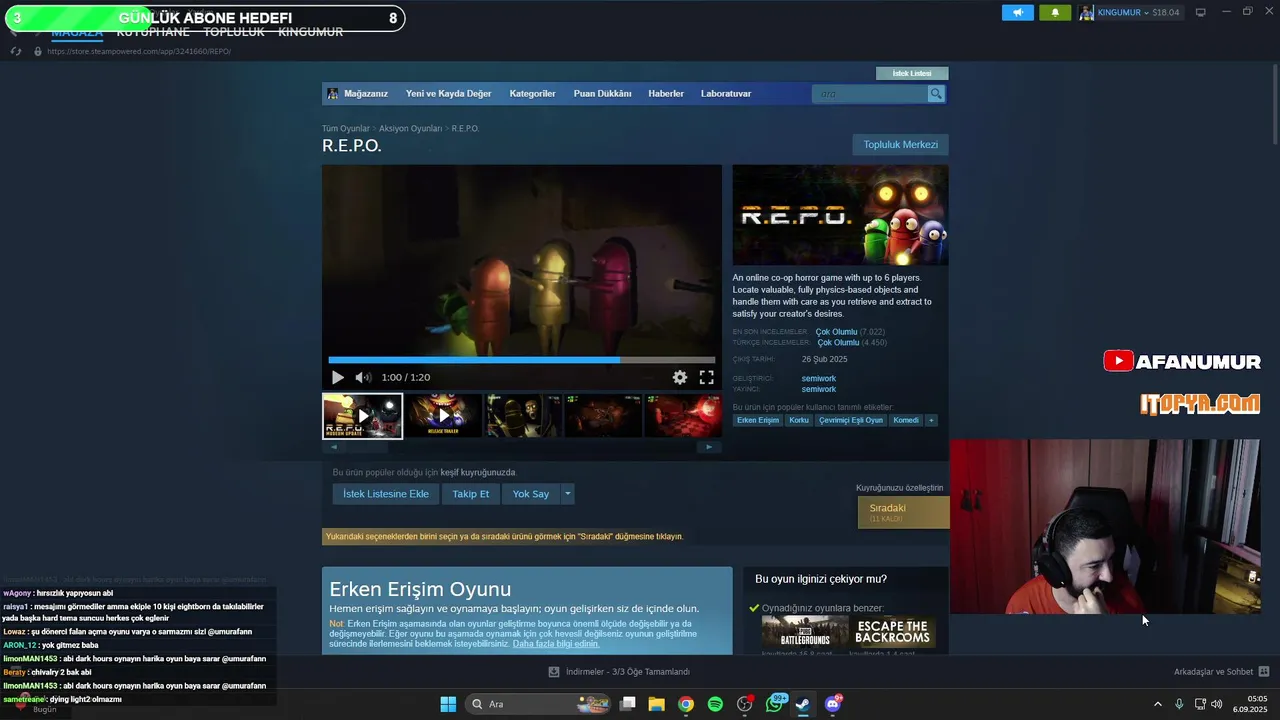Screen dimensions: 1280x720
Task: Follow the Tüm Oyunlar breadcrumb
Action: pos(346,128)
